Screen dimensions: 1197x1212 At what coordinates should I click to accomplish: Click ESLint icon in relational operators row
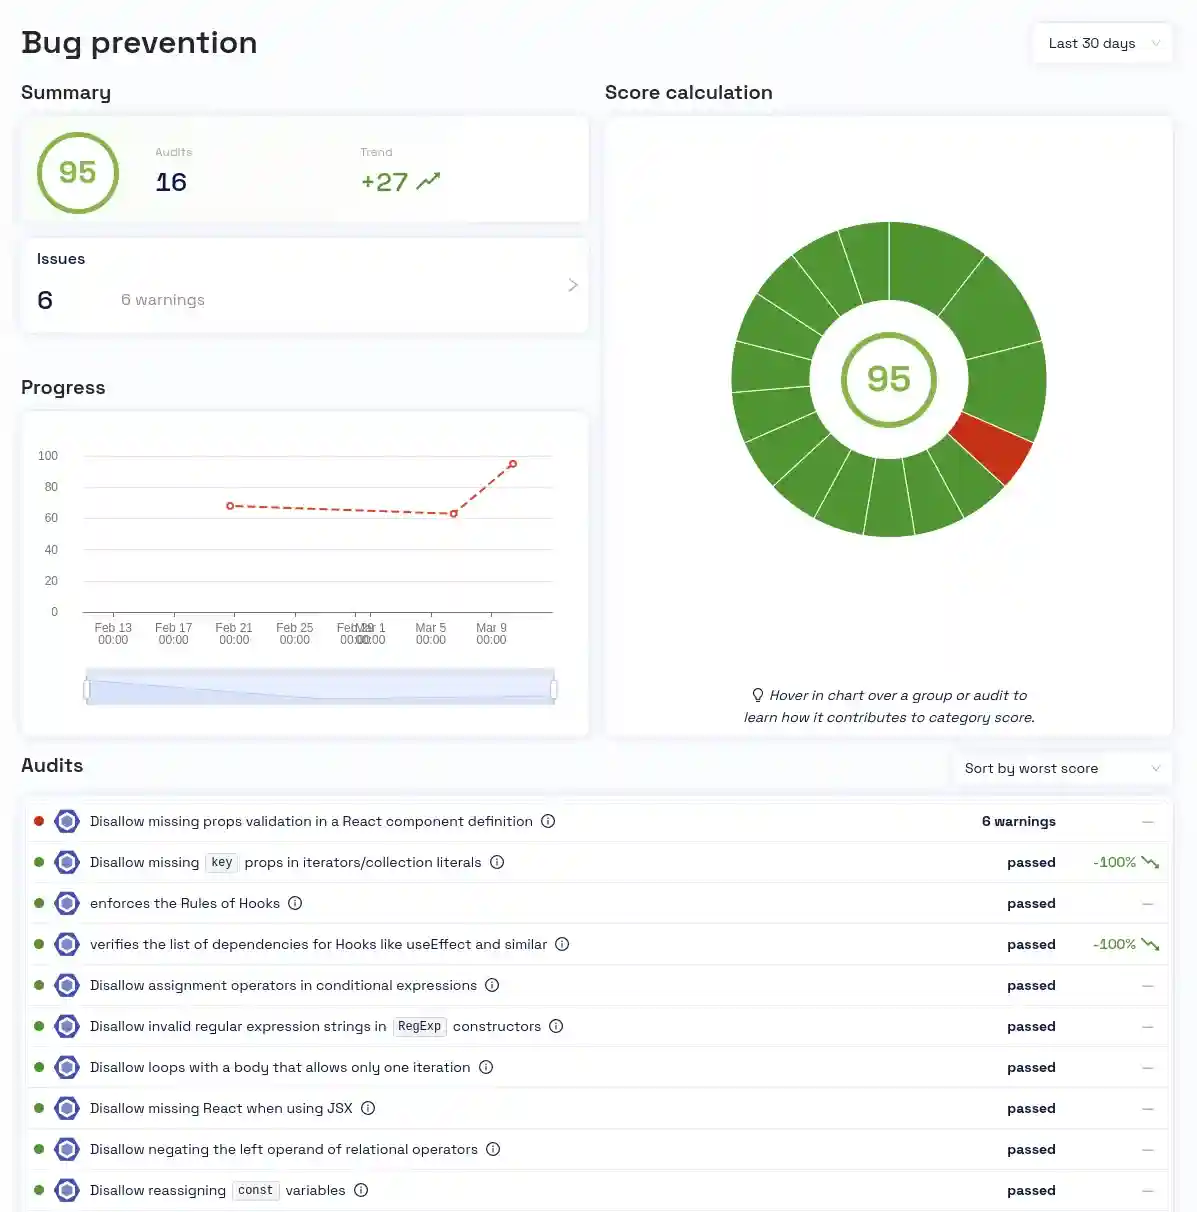(x=67, y=1149)
